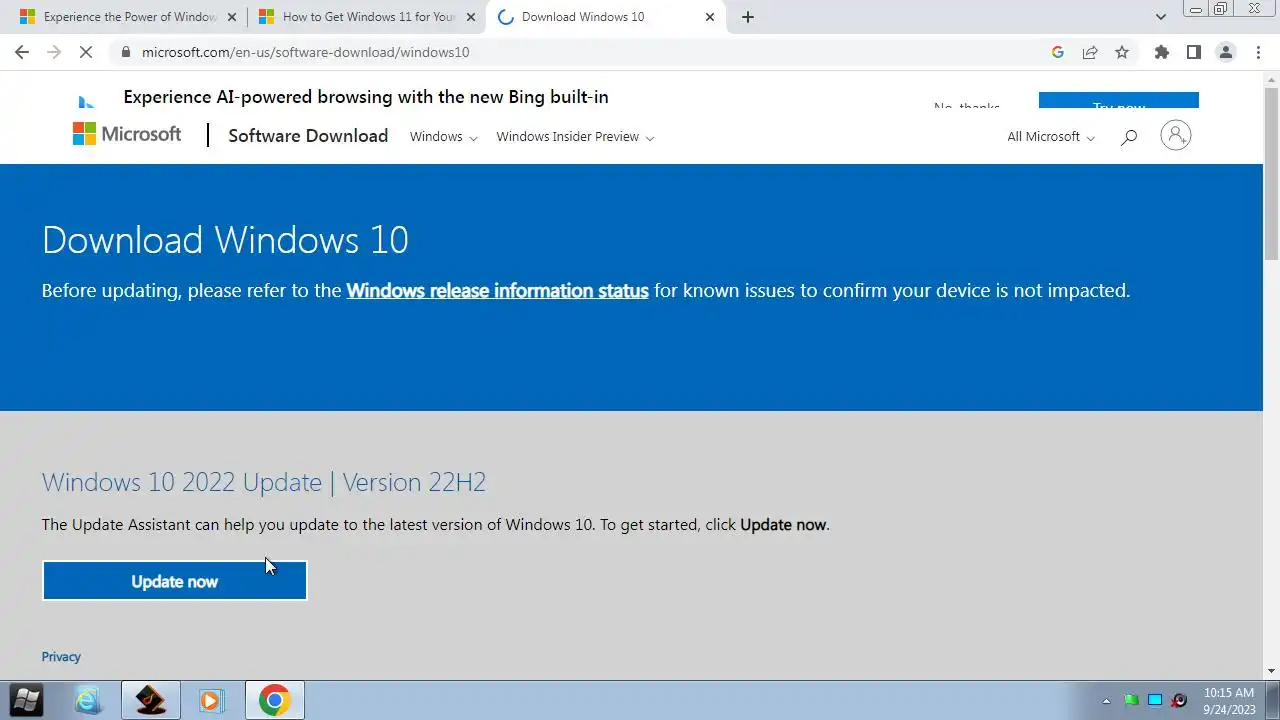The image size is (1280, 720).
Task: Click the Microsoft logo
Action: [x=127, y=134]
